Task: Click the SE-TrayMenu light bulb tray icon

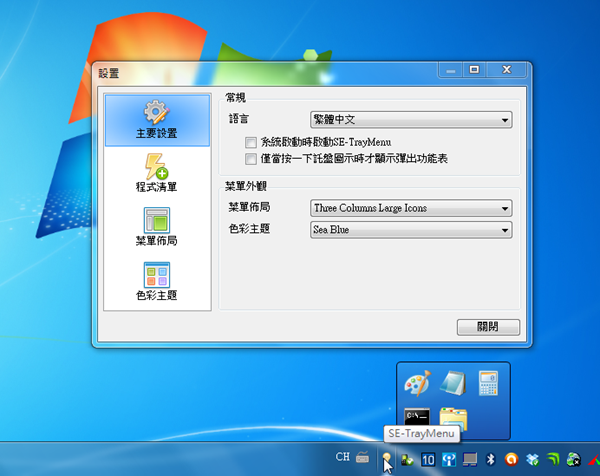Action: [x=387, y=458]
